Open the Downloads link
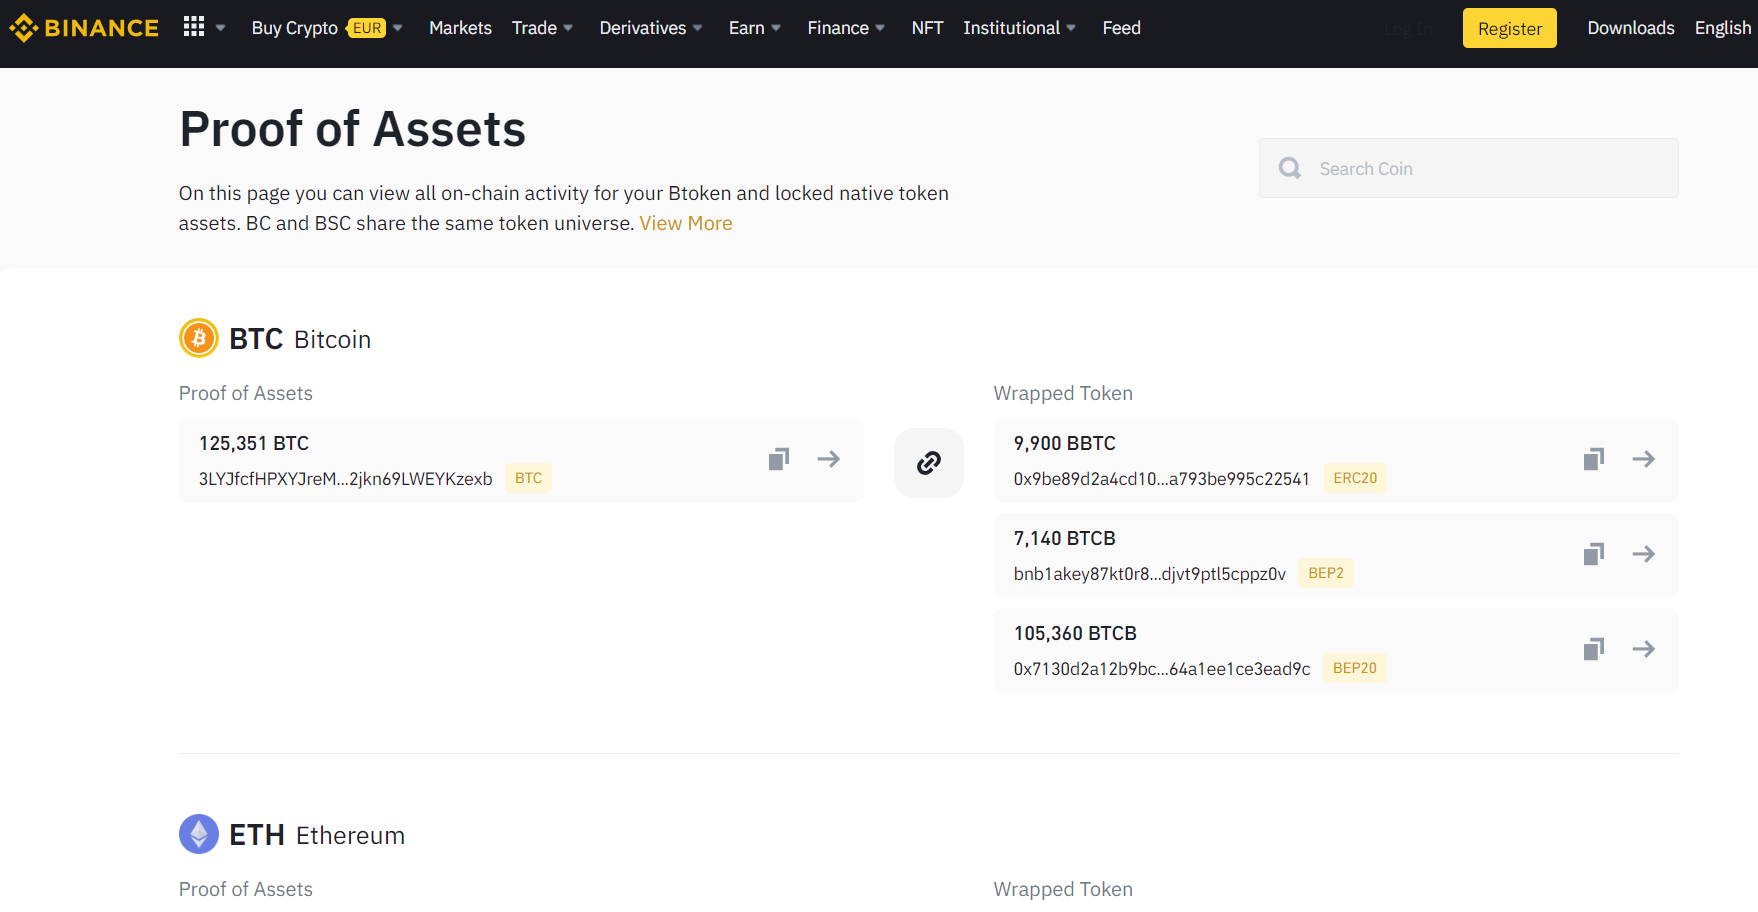Image resolution: width=1758 pixels, height=912 pixels. [1630, 28]
